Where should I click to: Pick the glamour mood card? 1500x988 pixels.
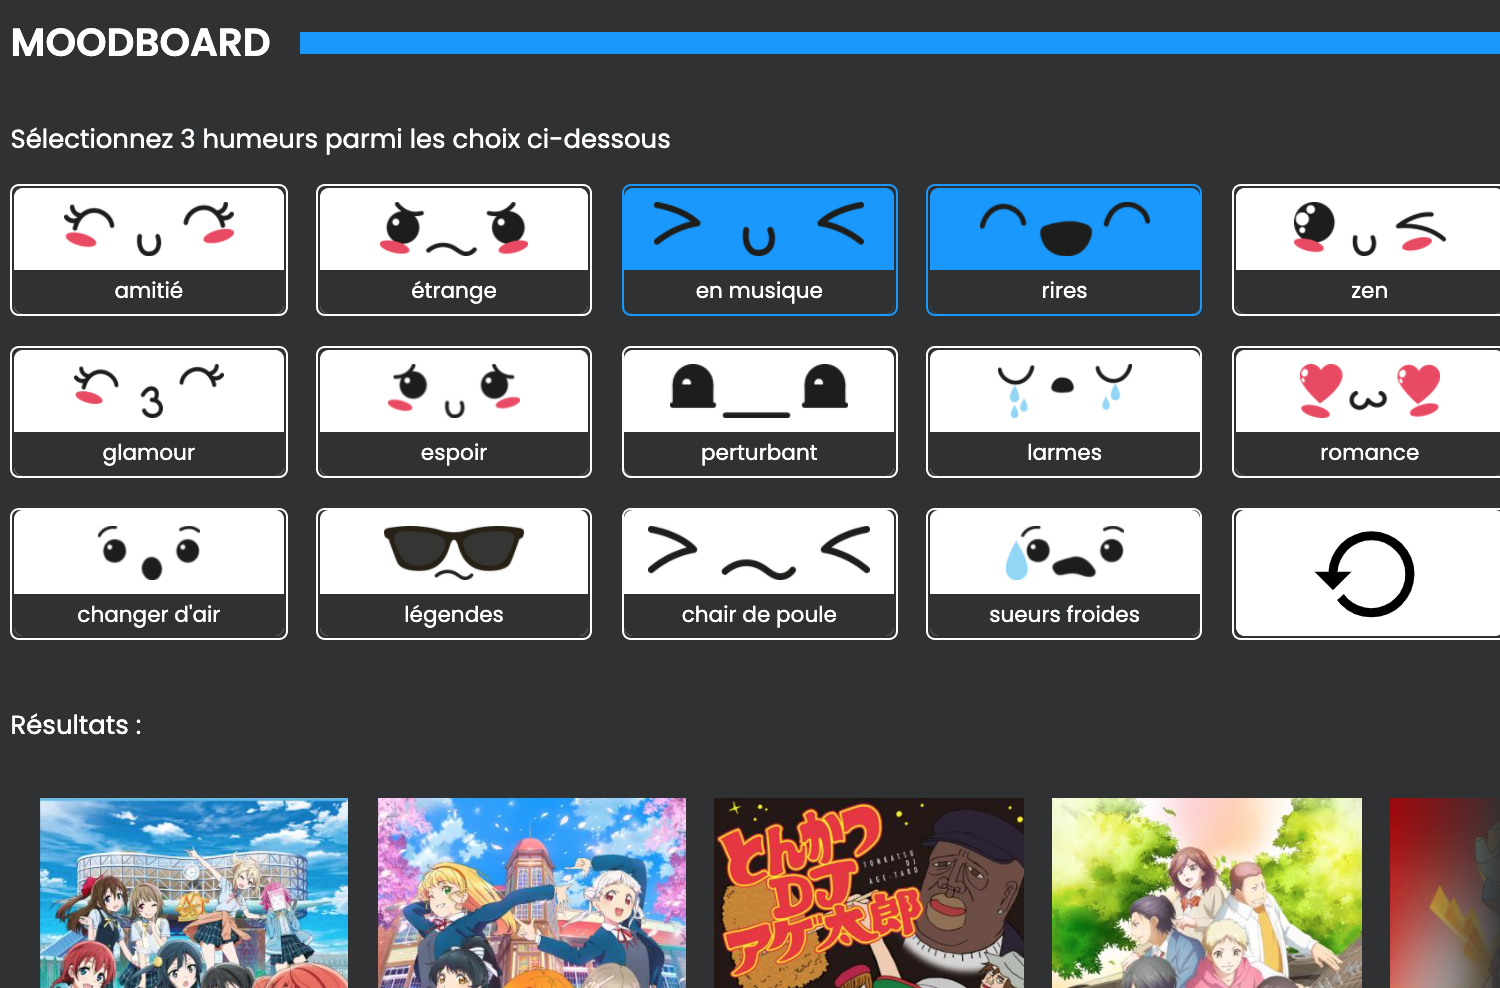pyautogui.click(x=149, y=412)
